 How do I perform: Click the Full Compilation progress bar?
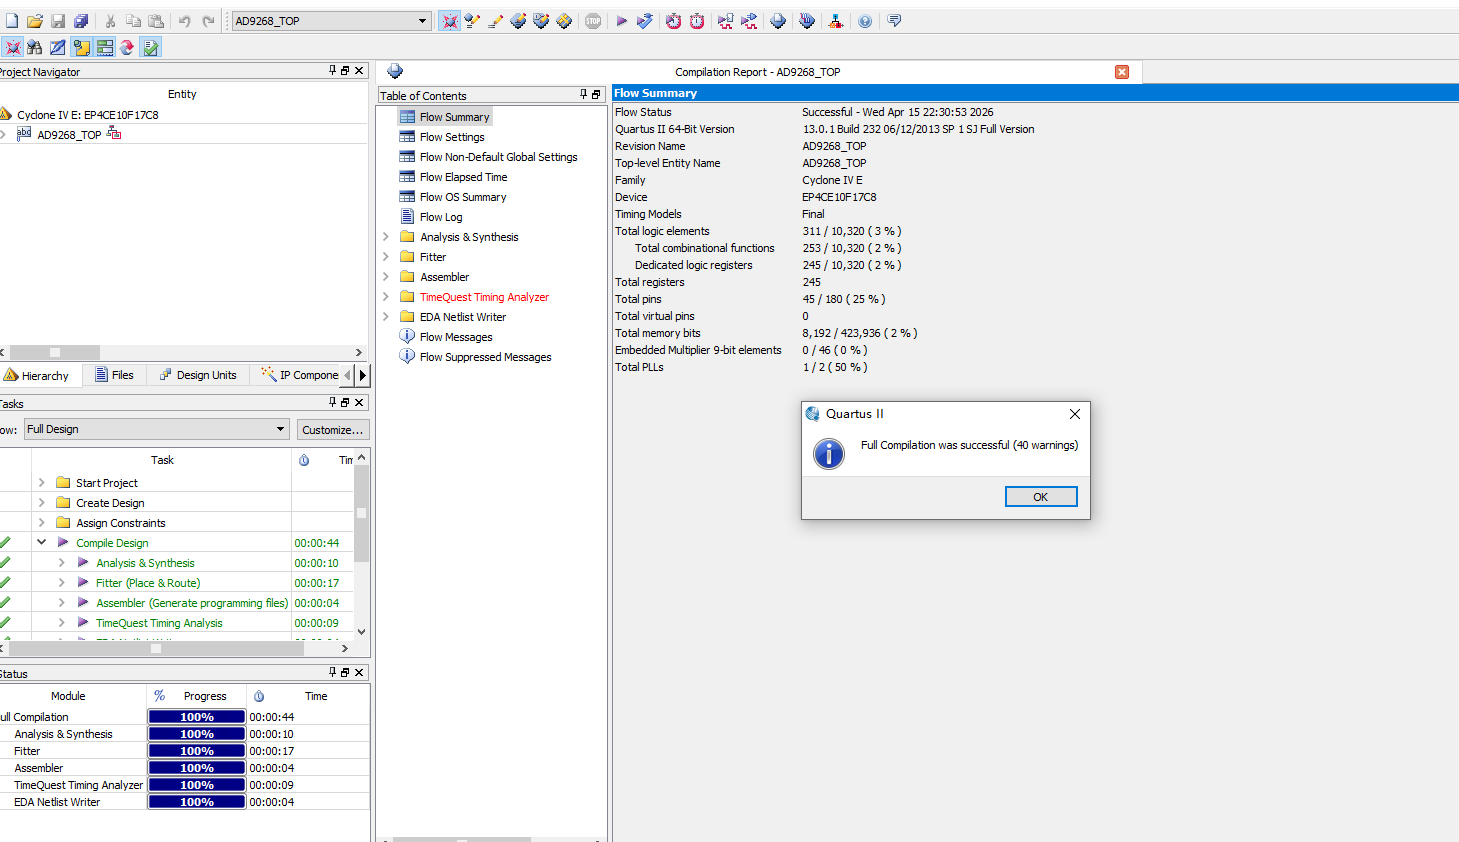pyautogui.click(x=197, y=717)
